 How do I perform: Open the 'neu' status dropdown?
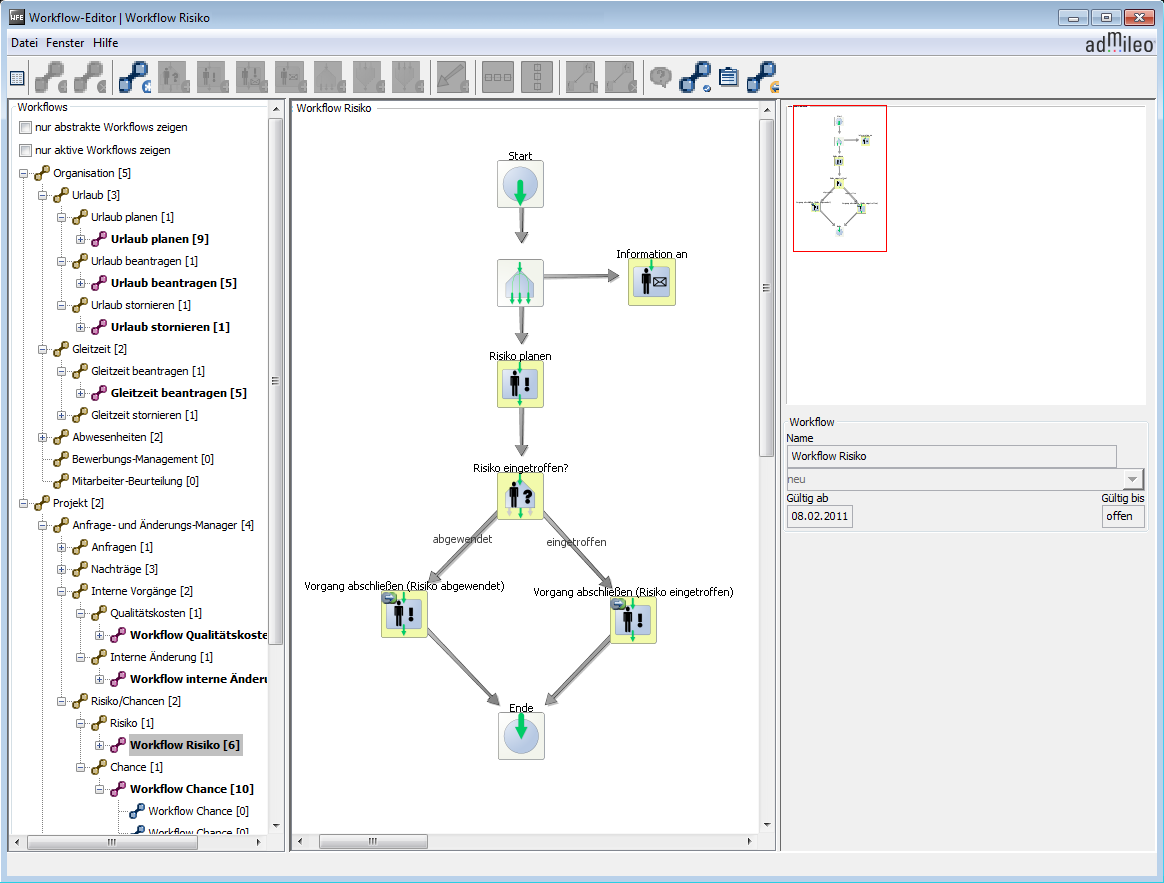pos(1131,479)
